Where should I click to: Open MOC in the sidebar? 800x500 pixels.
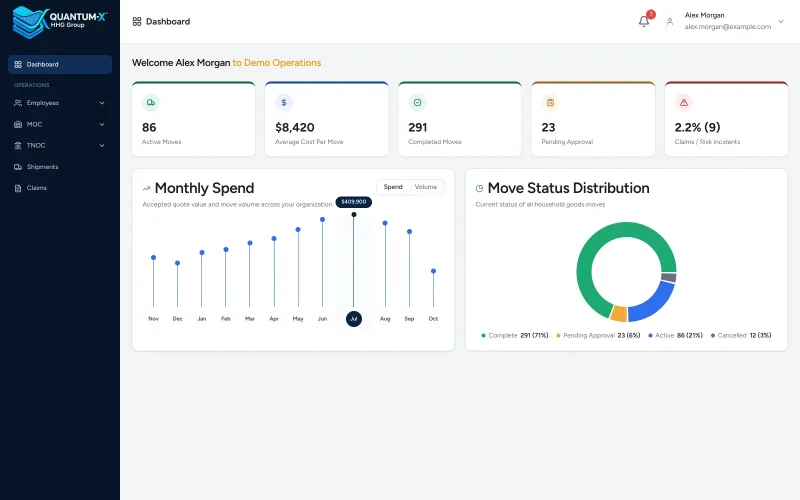(x=60, y=124)
